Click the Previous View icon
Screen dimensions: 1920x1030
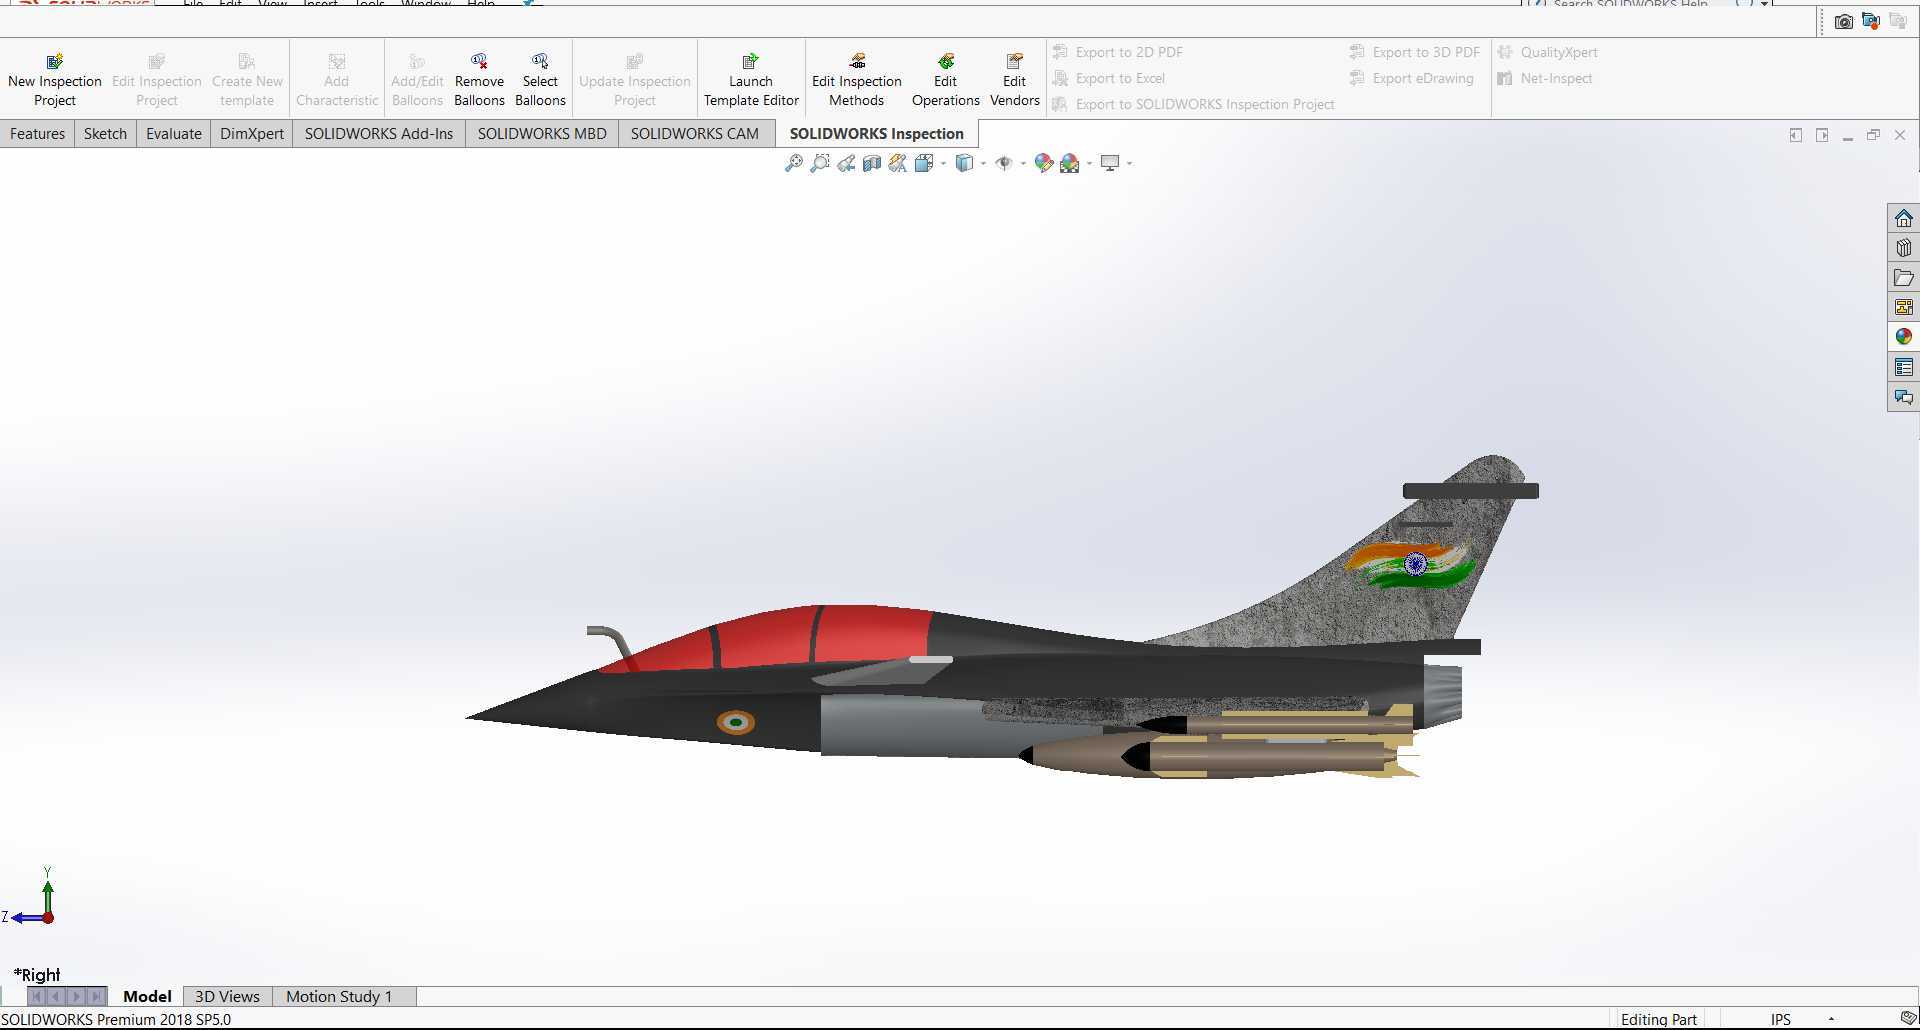(846, 163)
